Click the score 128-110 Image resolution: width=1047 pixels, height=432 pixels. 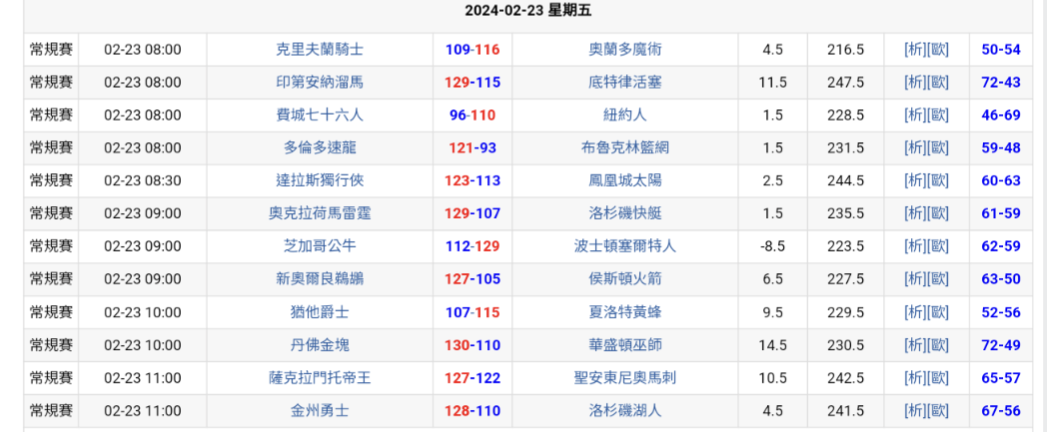(473, 411)
